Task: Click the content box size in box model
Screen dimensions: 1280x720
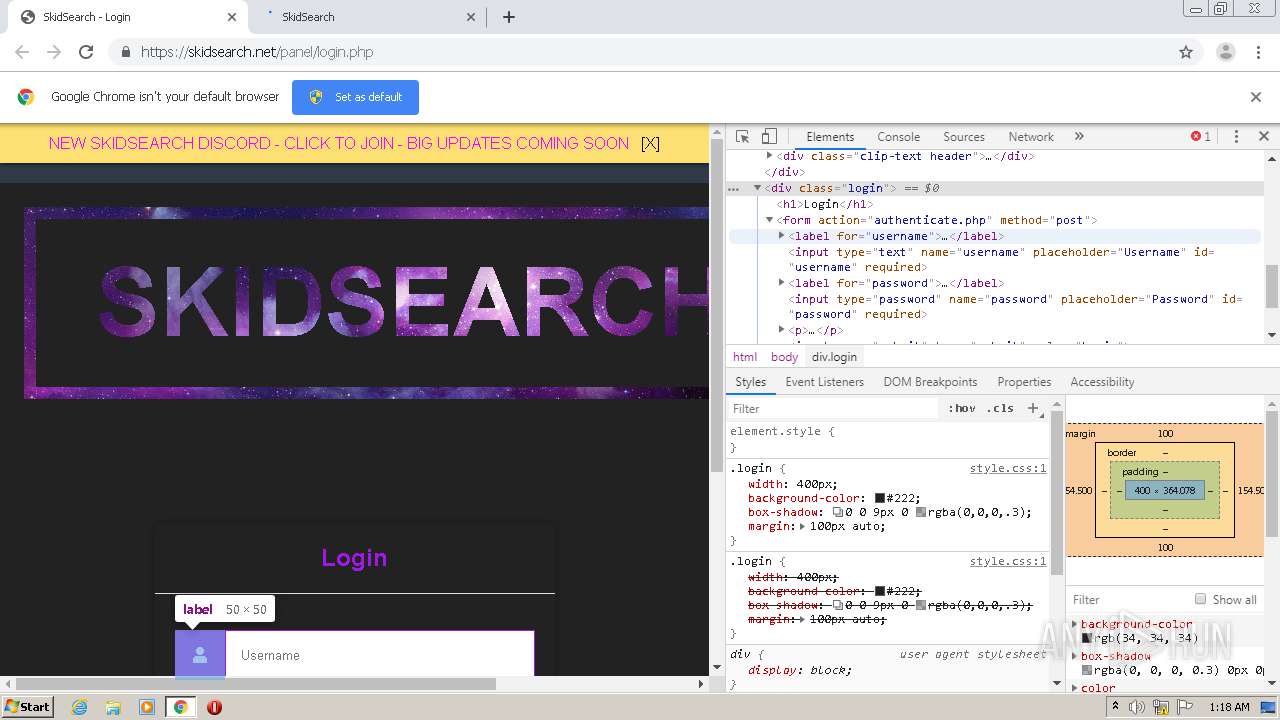Action: pyautogui.click(x=1164, y=491)
